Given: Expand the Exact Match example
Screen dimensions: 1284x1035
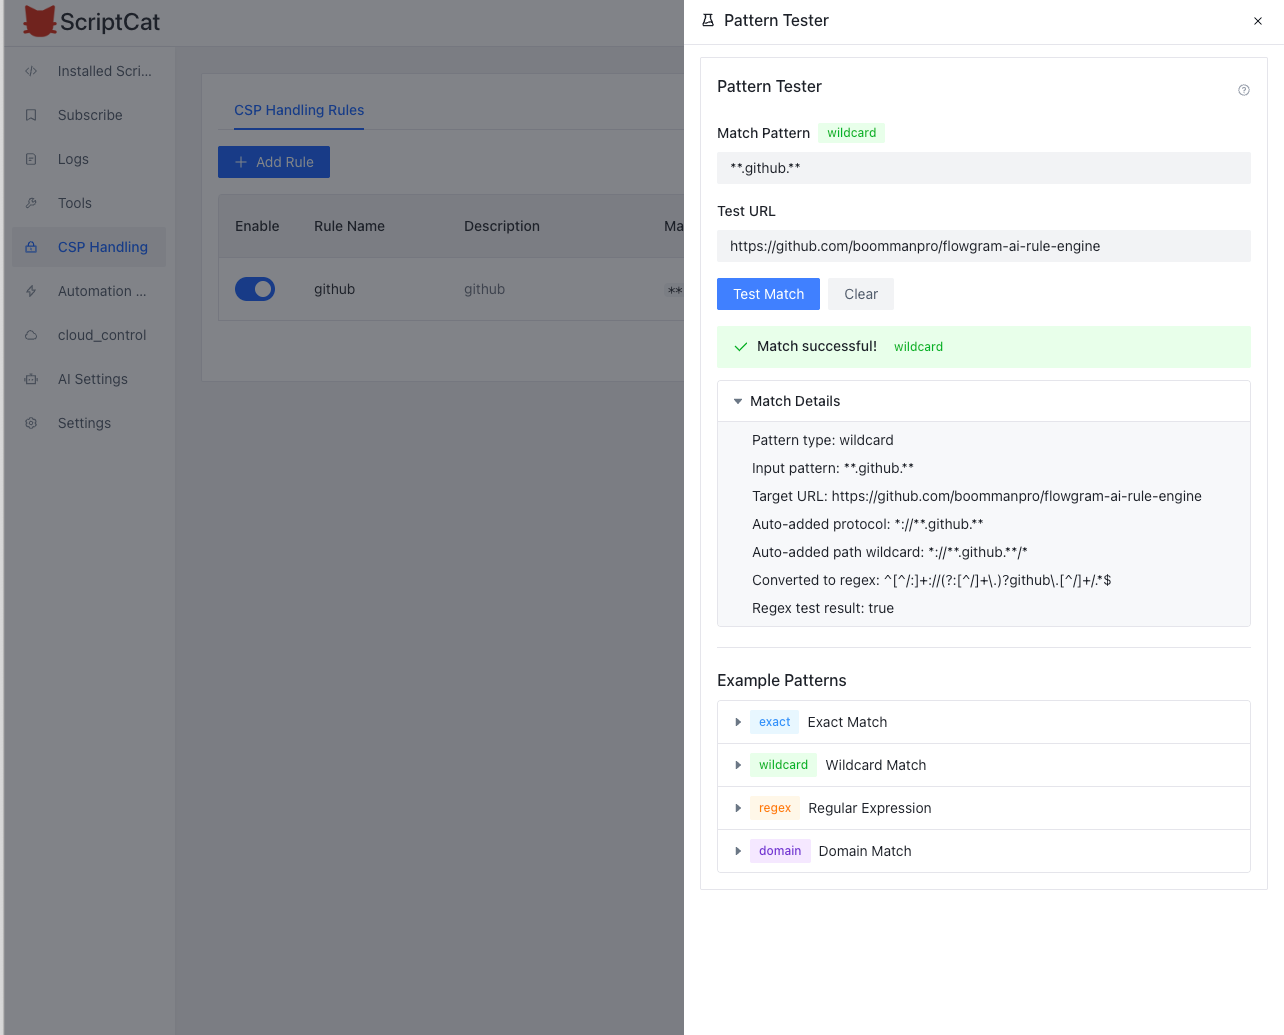Looking at the screenshot, I should pos(738,722).
